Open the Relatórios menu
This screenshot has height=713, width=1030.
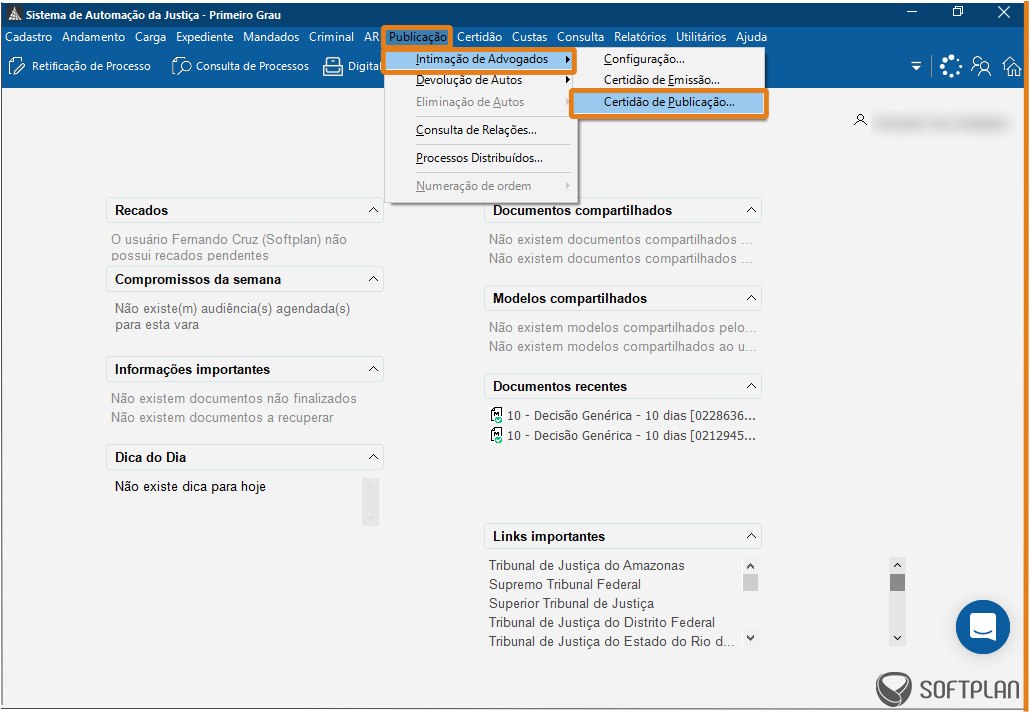(640, 37)
